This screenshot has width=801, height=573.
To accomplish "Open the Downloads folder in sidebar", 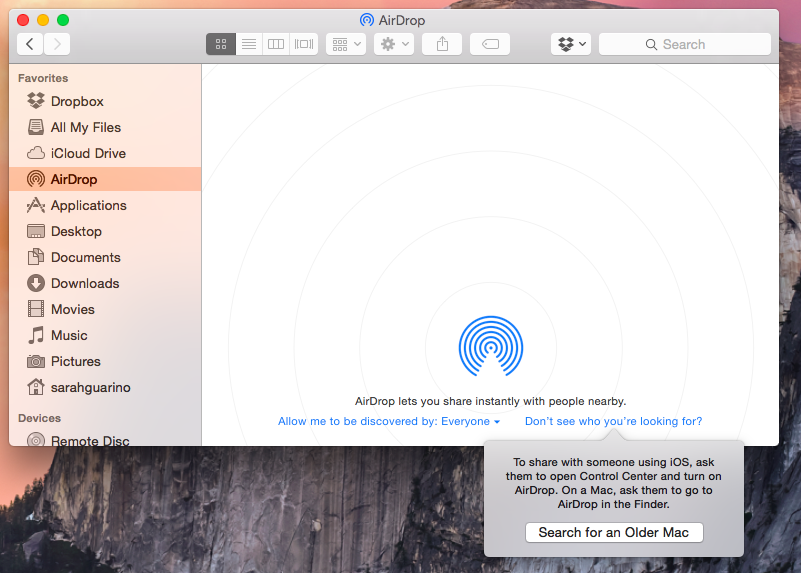I will point(85,283).
